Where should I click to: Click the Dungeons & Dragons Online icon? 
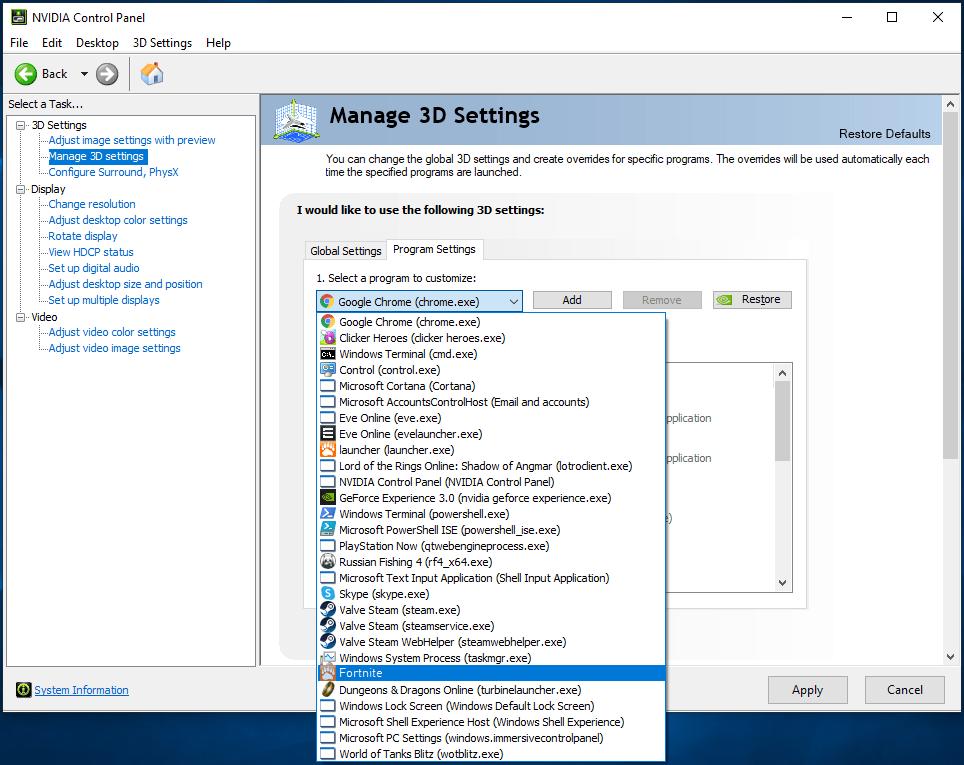(x=328, y=689)
